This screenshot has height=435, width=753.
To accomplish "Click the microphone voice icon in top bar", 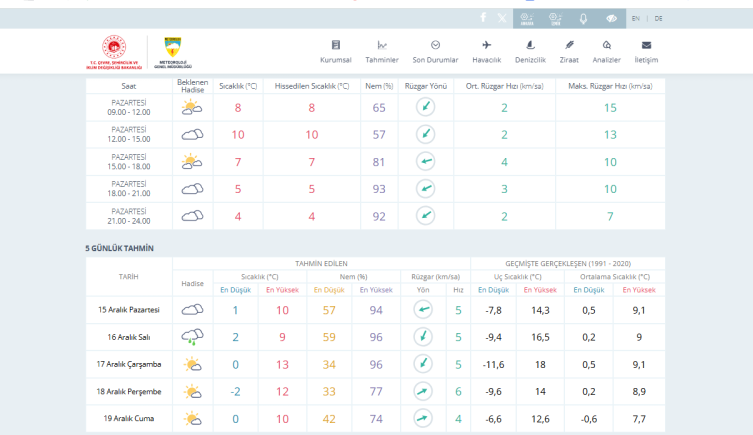I will 583,18.
